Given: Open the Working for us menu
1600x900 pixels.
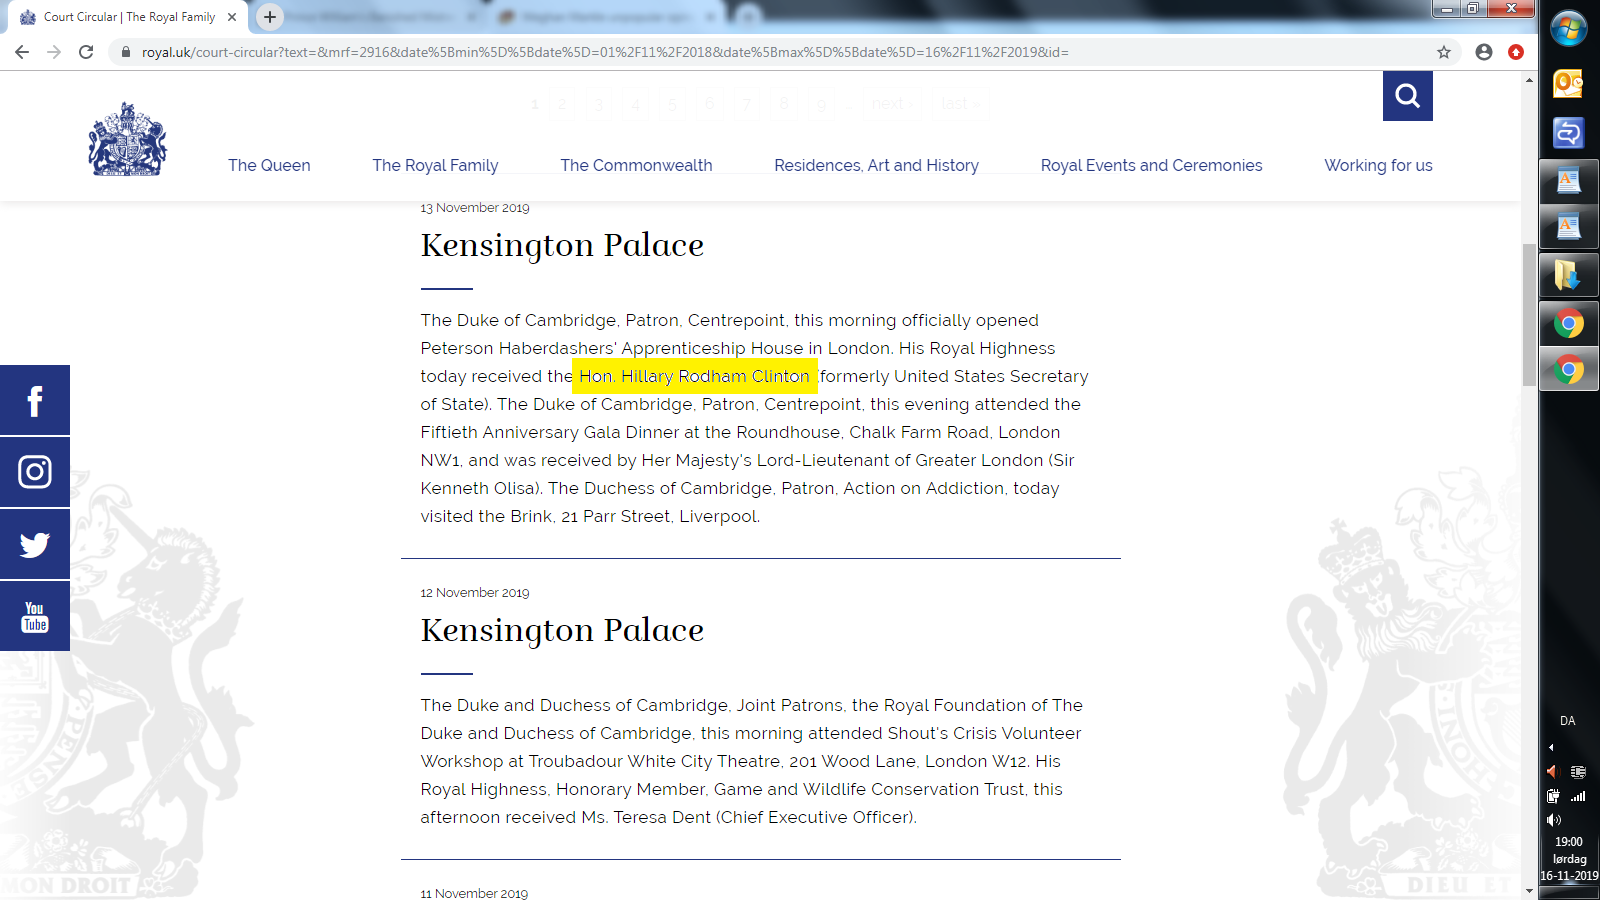Looking at the screenshot, I should pyautogui.click(x=1378, y=165).
